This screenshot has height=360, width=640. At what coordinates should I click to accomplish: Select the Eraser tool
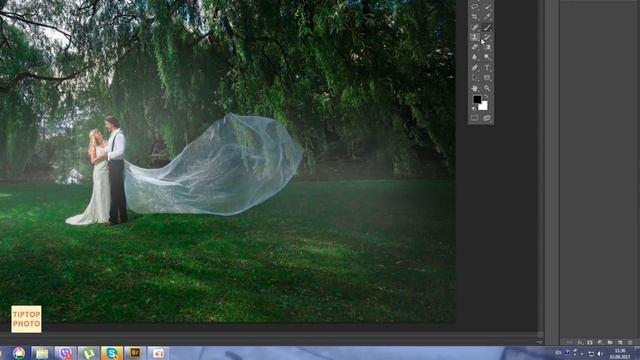(x=475, y=47)
